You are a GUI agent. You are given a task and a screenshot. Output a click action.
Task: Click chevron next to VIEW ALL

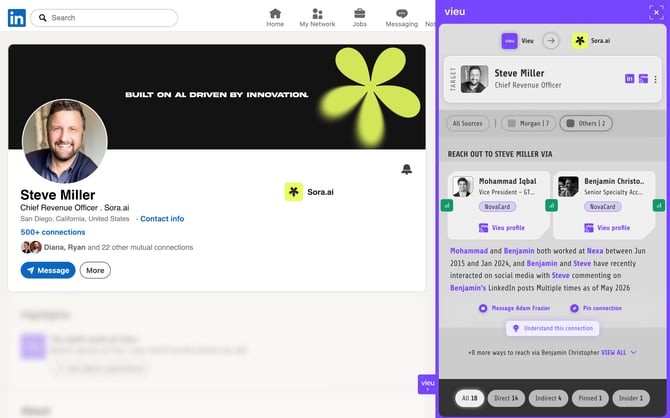point(634,353)
